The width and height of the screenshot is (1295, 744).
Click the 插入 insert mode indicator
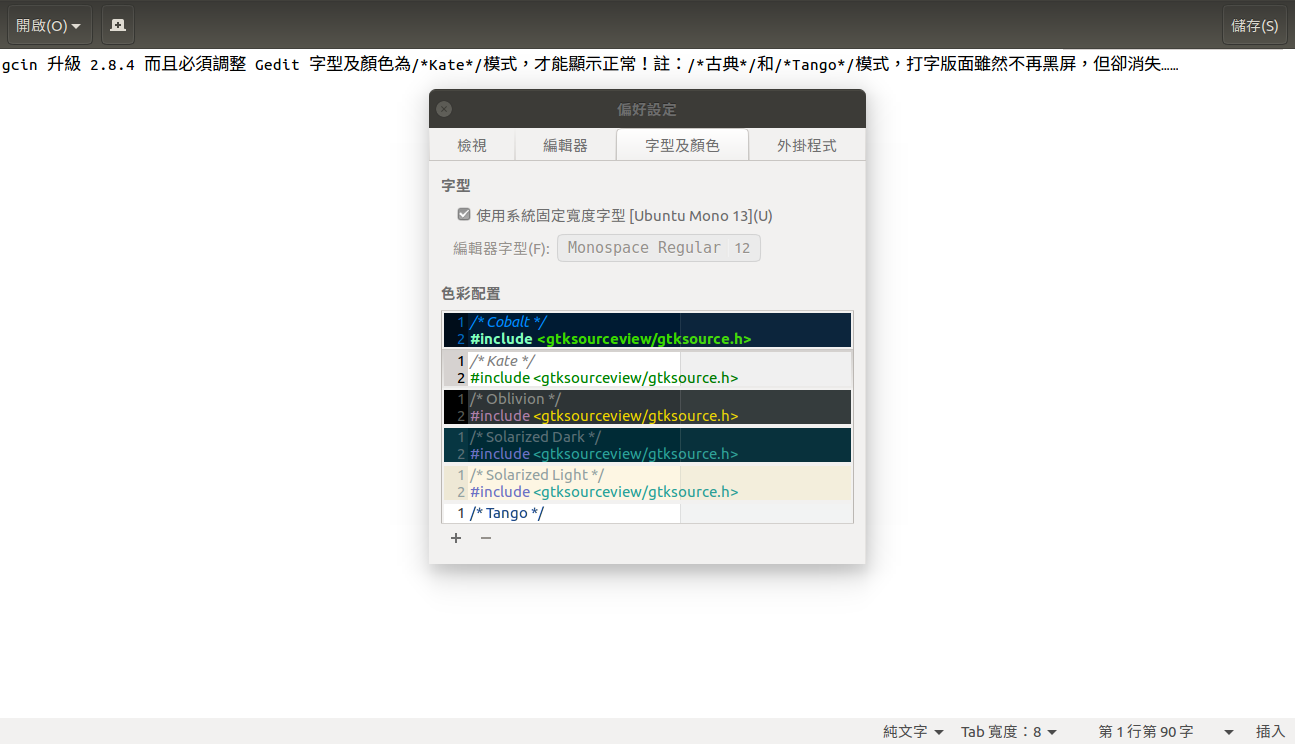(x=1270, y=732)
